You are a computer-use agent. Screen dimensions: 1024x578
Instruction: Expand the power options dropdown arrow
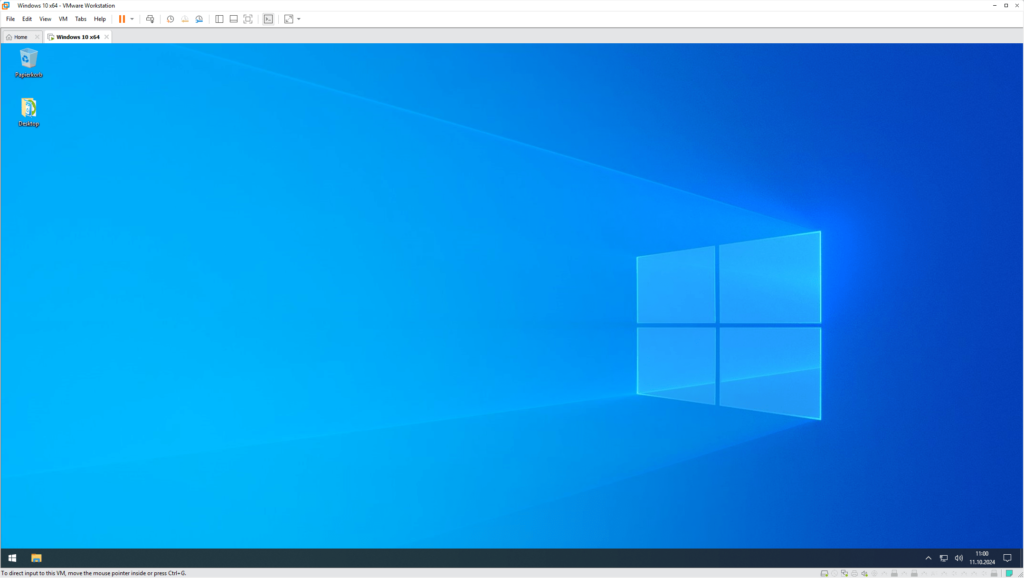click(132, 19)
